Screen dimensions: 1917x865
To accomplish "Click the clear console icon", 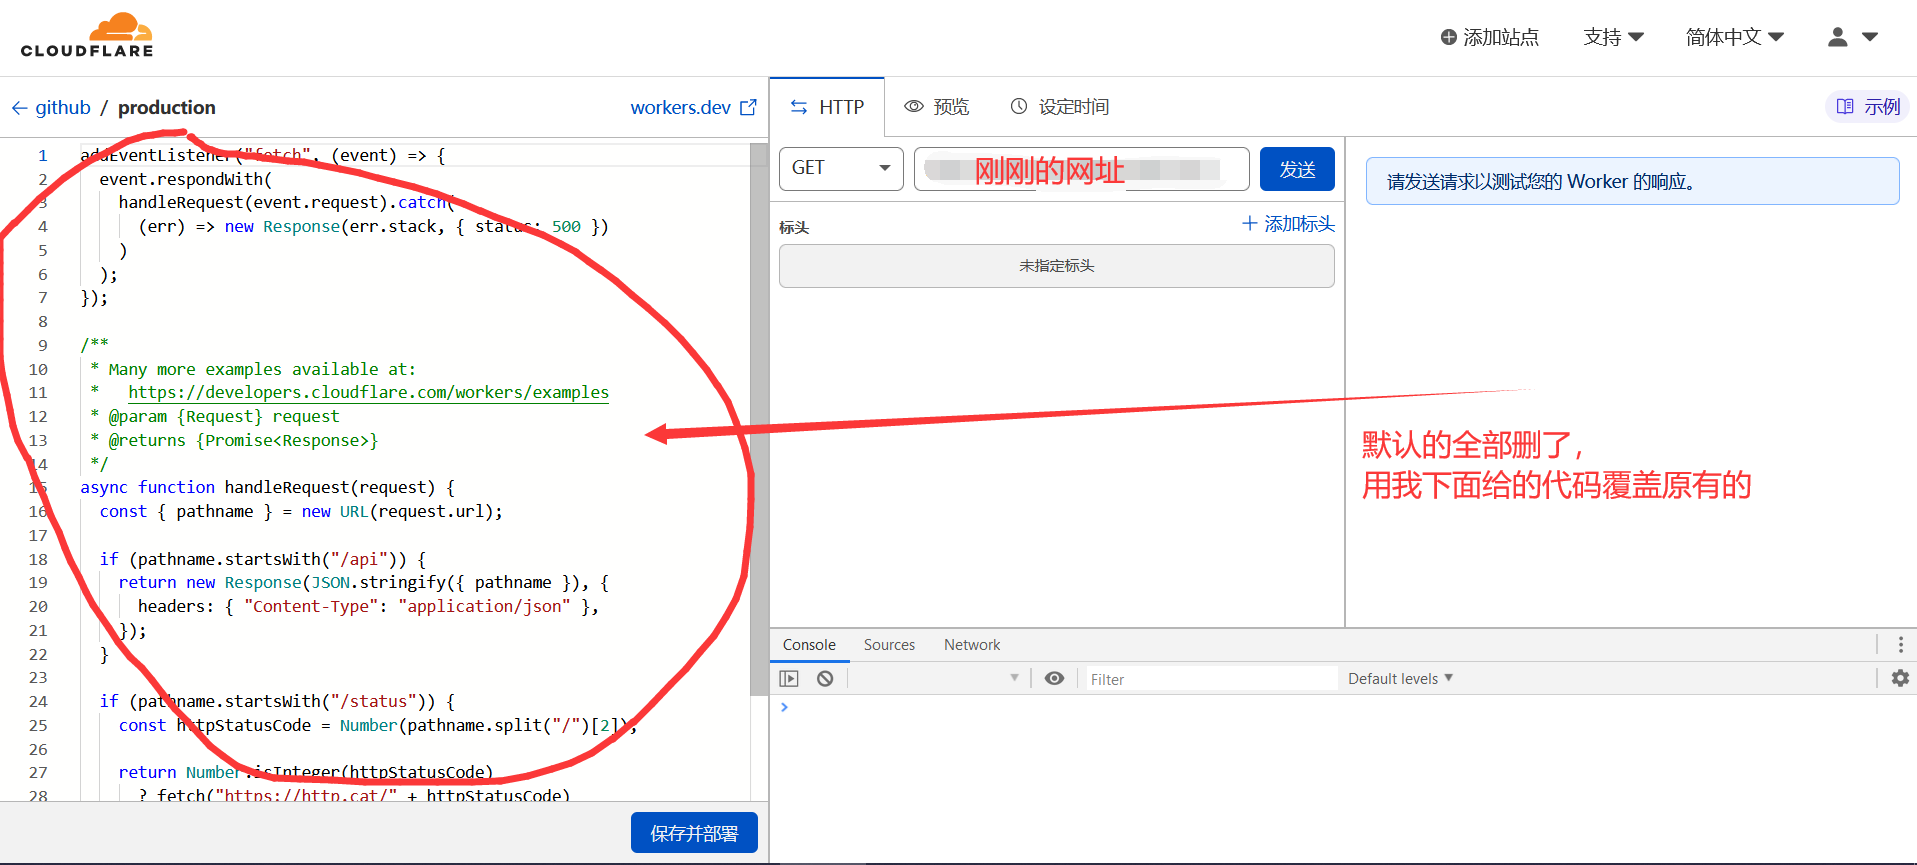I will [825, 679].
